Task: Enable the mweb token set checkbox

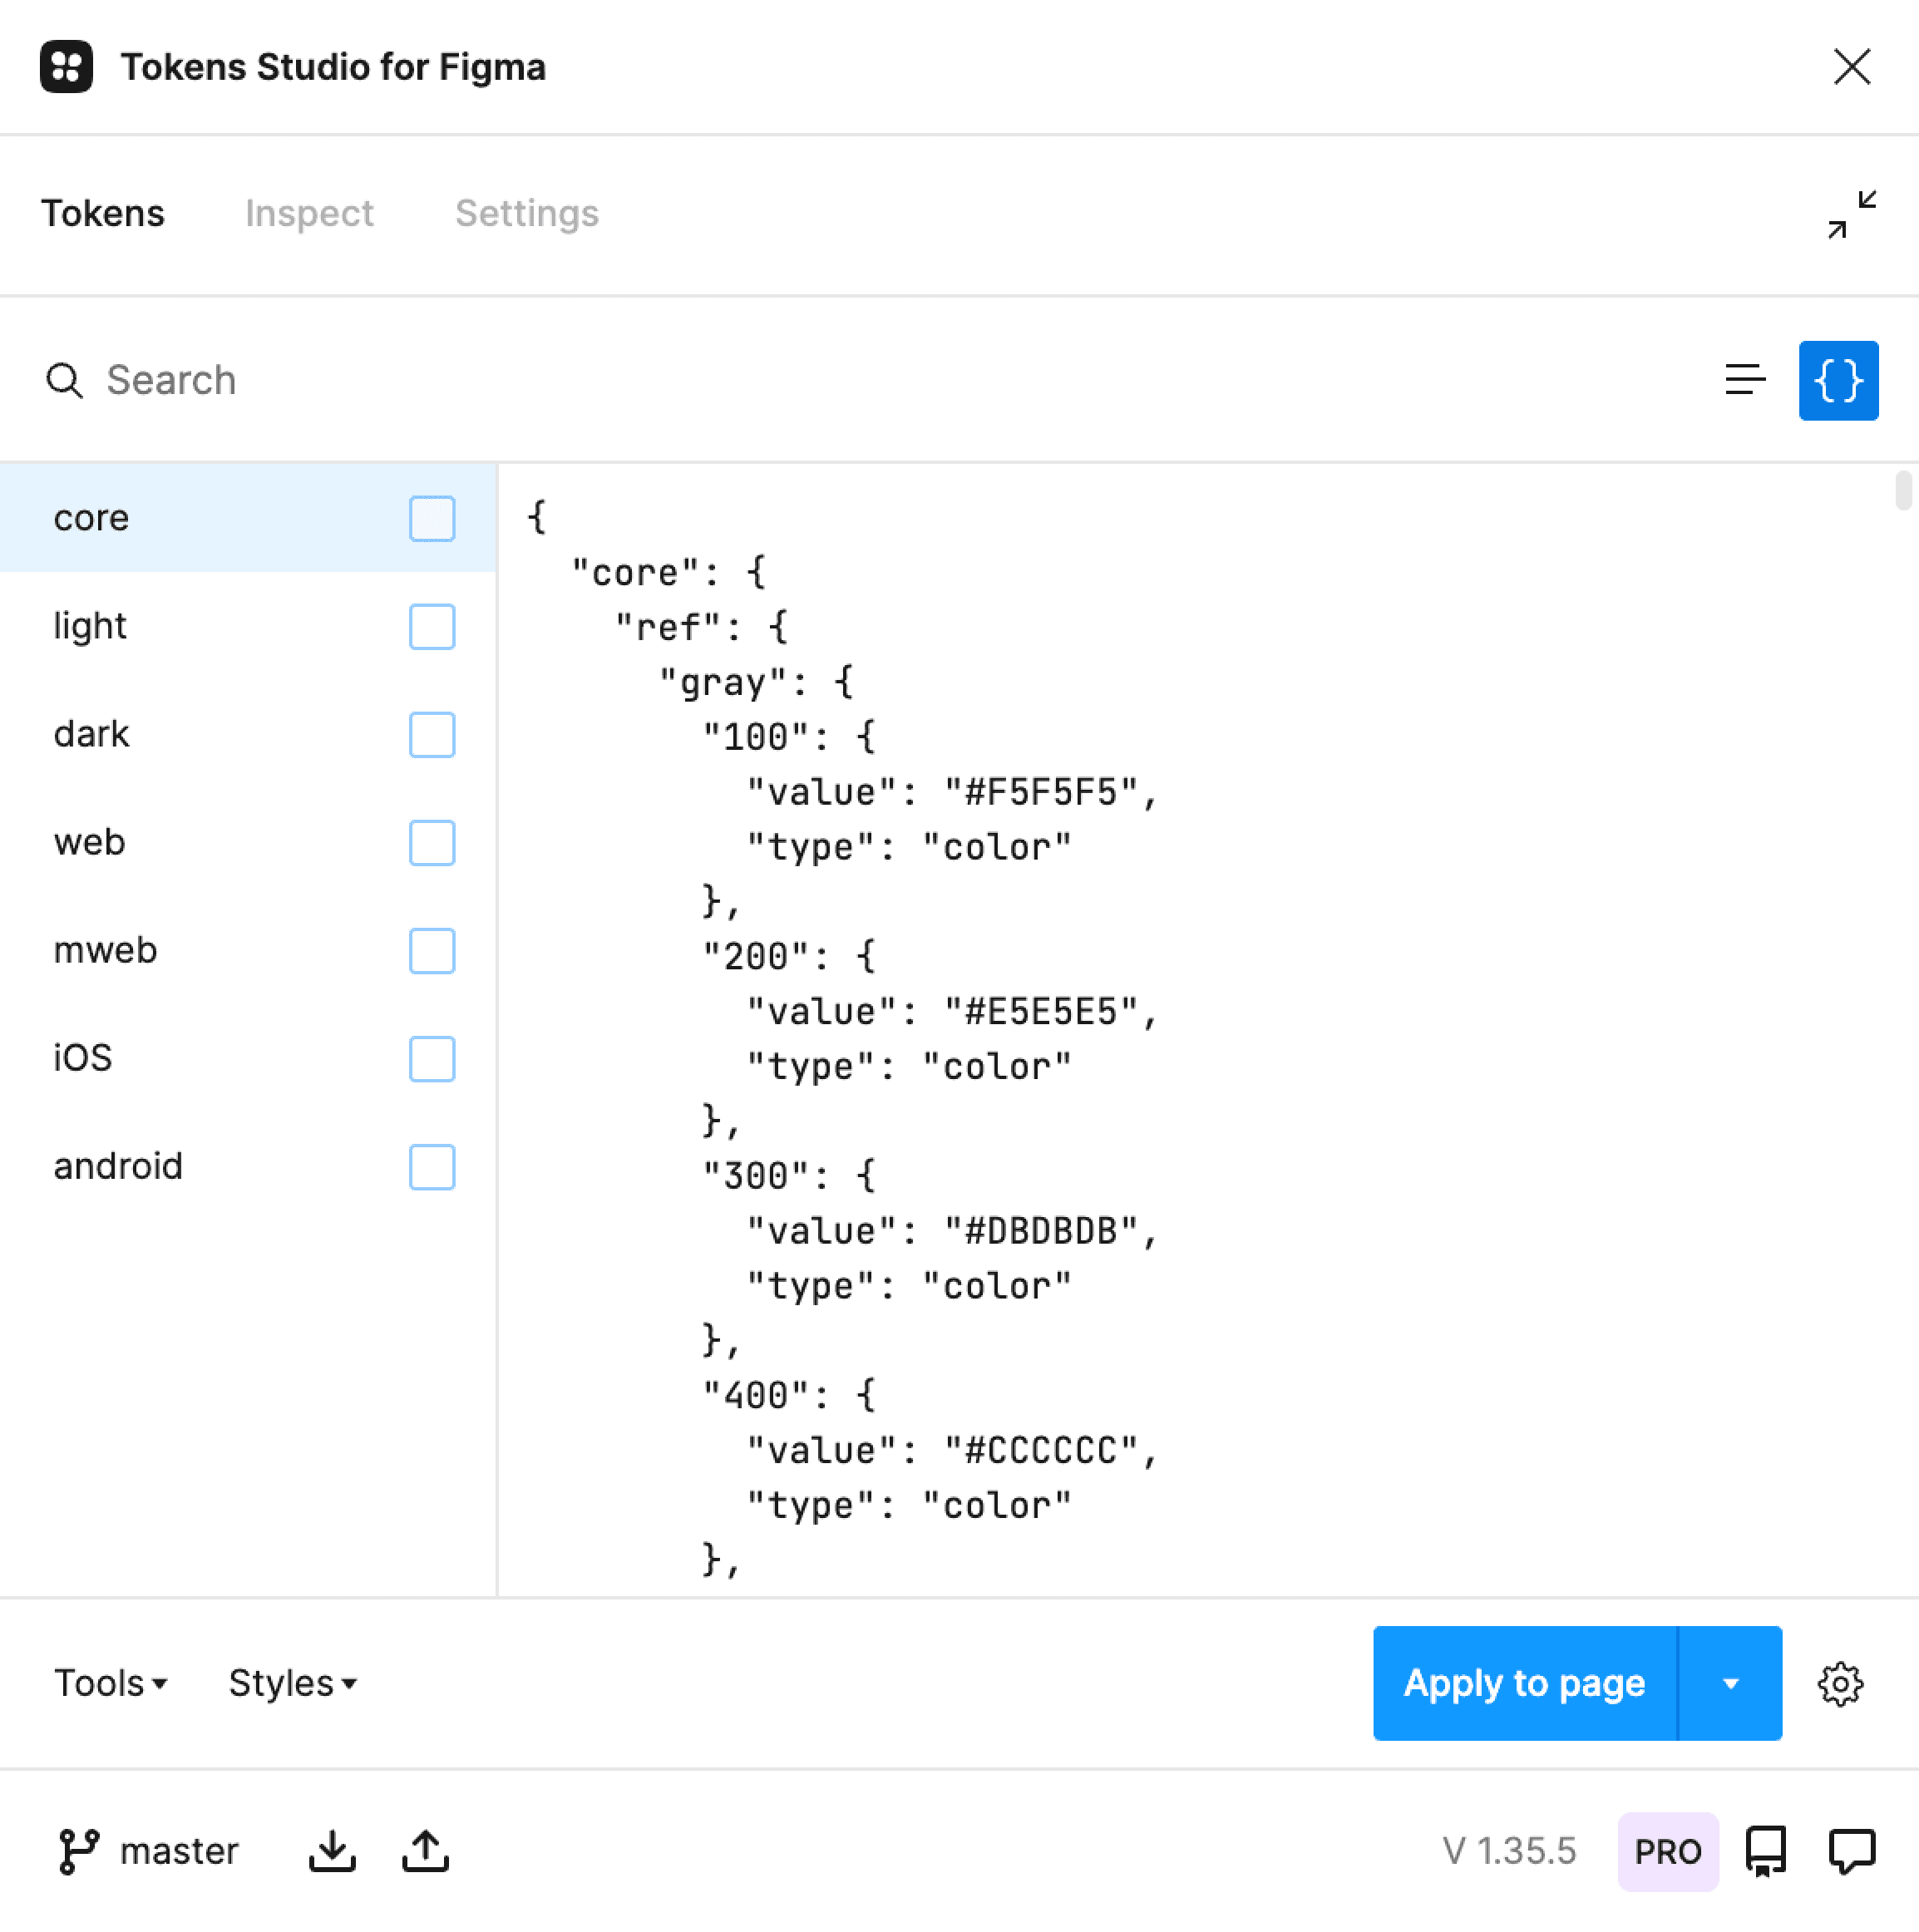Action: tap(432, 950)
